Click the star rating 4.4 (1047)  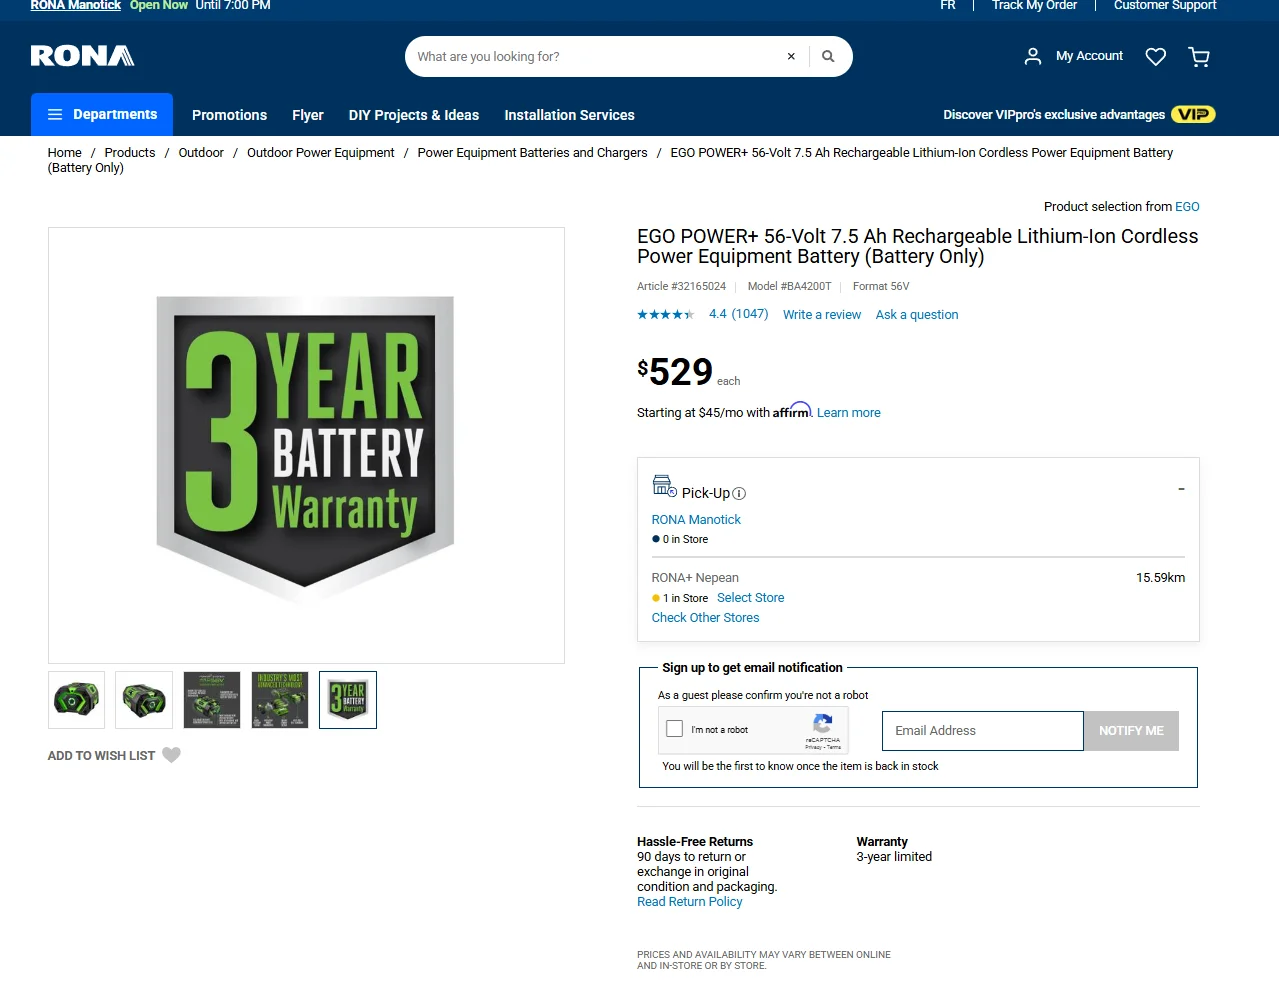coord(703,314)
